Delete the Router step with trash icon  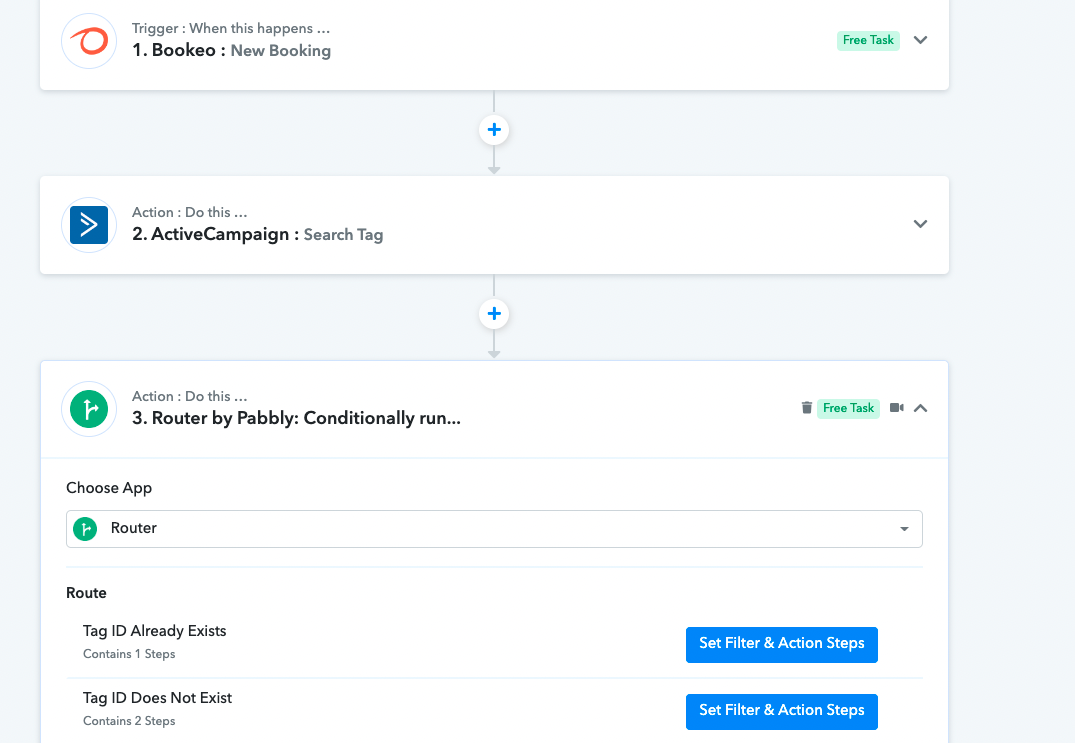click(806, 408)
